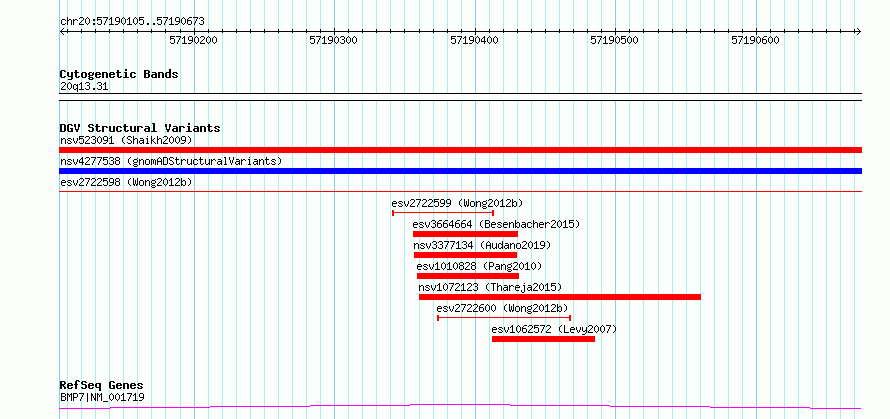The height and width of the screenshot is (419, 890).
Task: Open the esv2722600 (Wong2012b) variant label
Action: click(502, 308)
